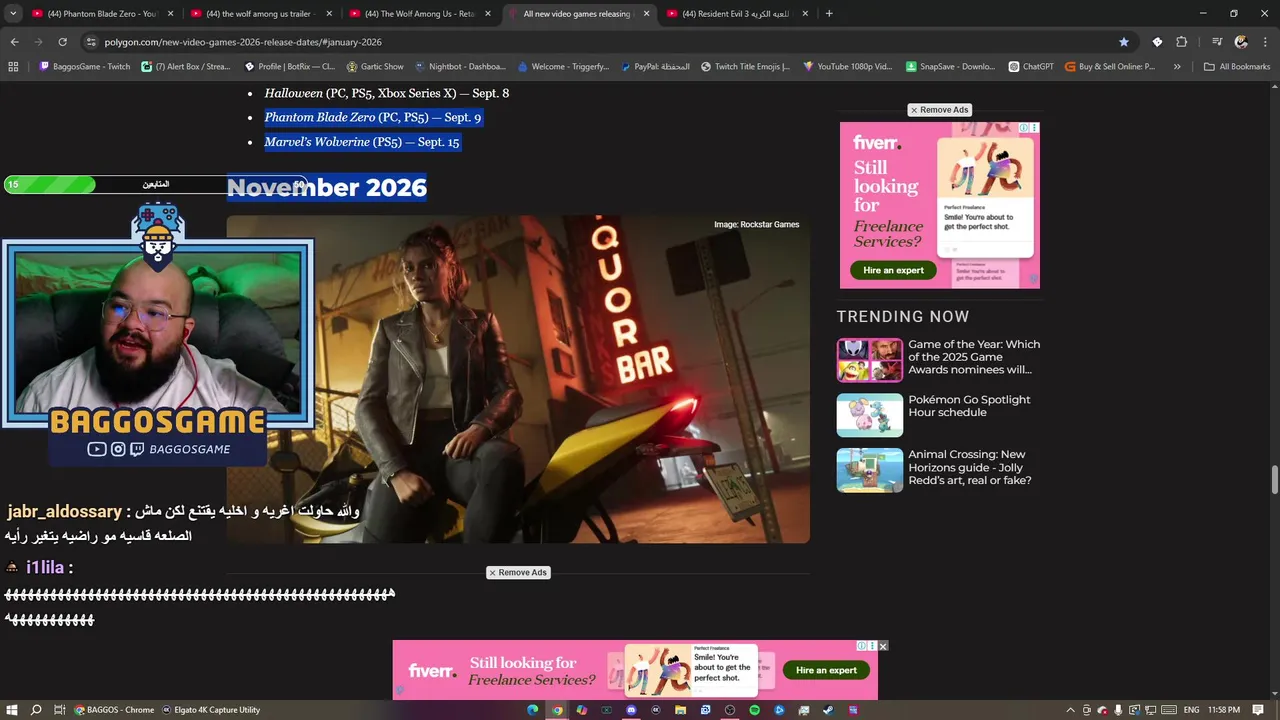Close the Phantom Blade Zero tab
This screenshot has height=720, width=1280.
[170, 14]
